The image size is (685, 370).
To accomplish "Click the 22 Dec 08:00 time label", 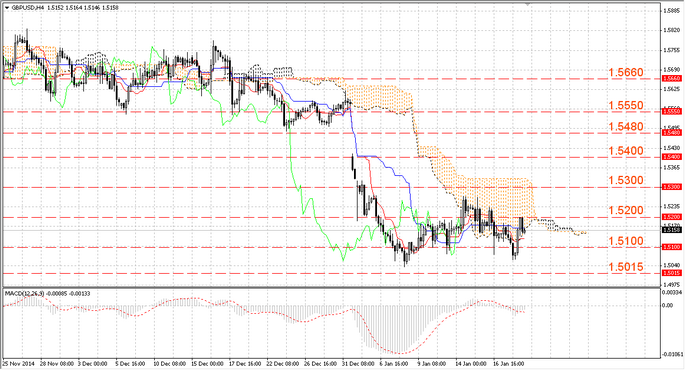I will click(x=282, y=363).
